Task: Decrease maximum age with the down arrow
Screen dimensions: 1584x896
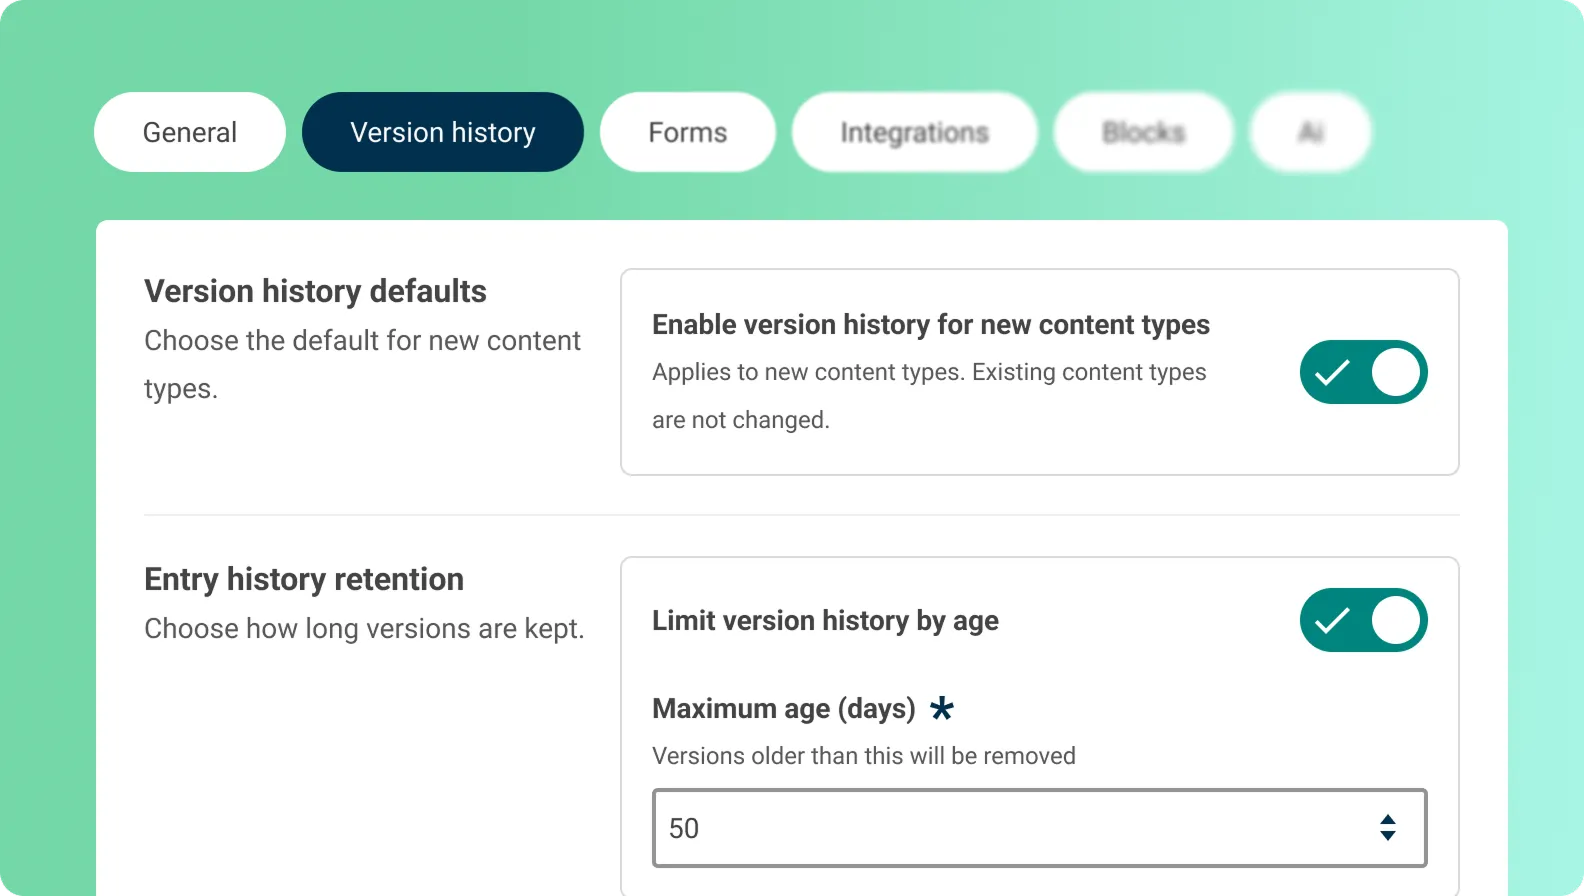Action: (x=1388, y=836)
